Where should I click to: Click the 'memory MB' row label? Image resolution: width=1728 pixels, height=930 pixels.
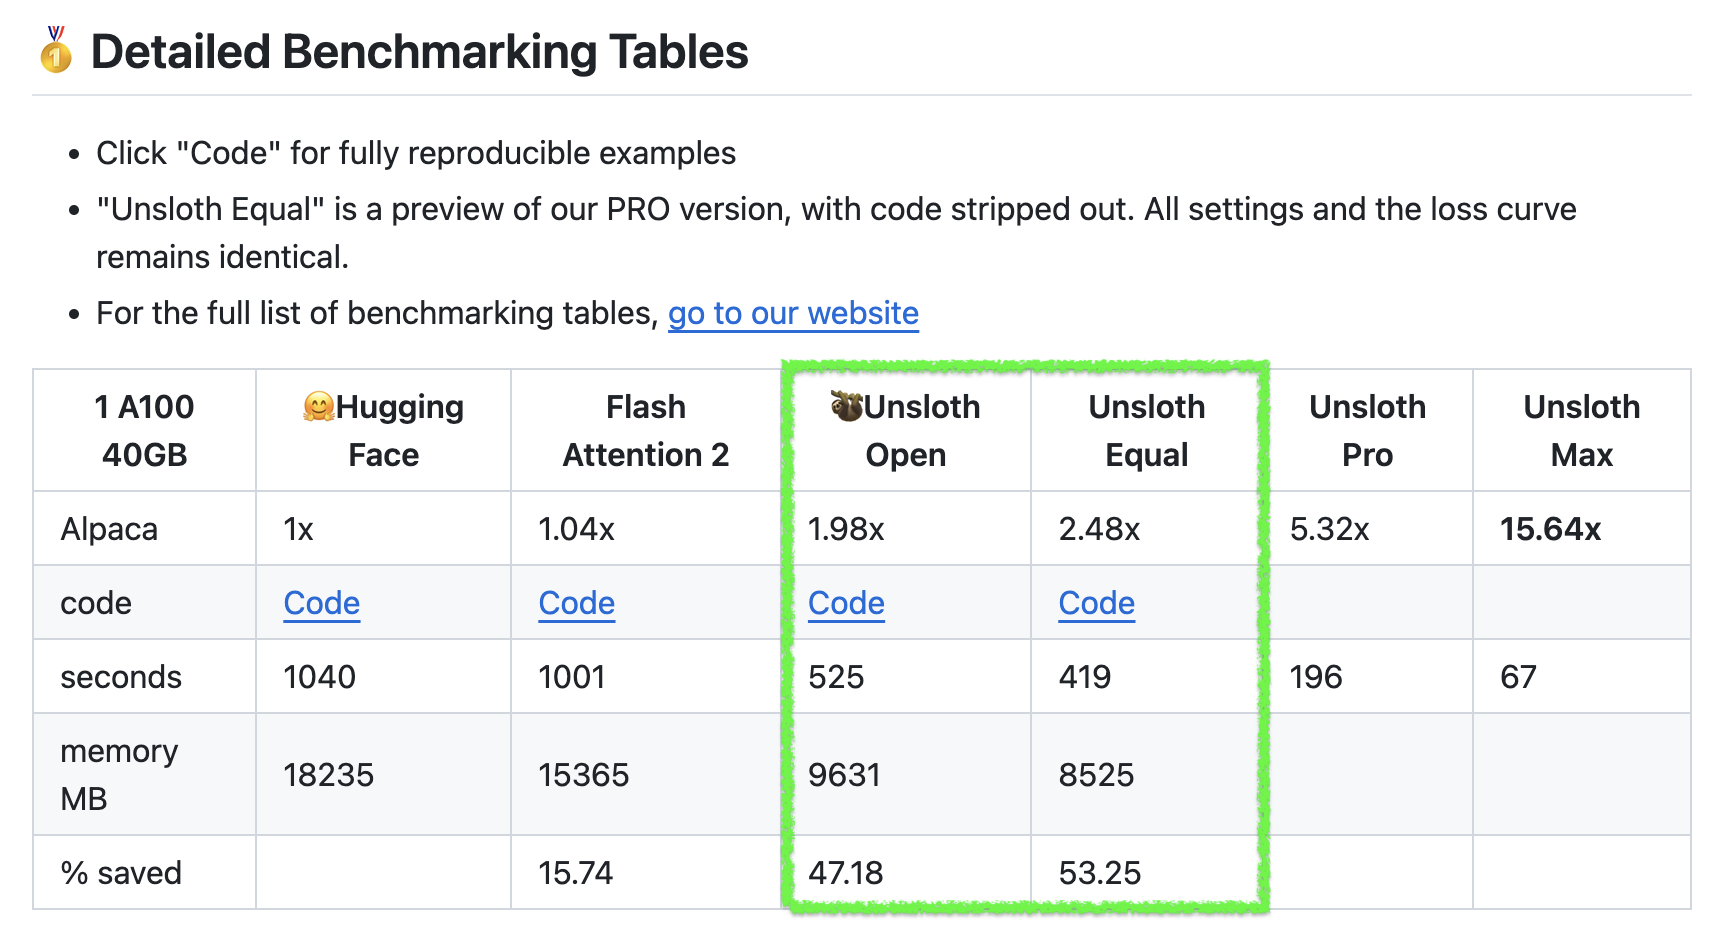119,775
